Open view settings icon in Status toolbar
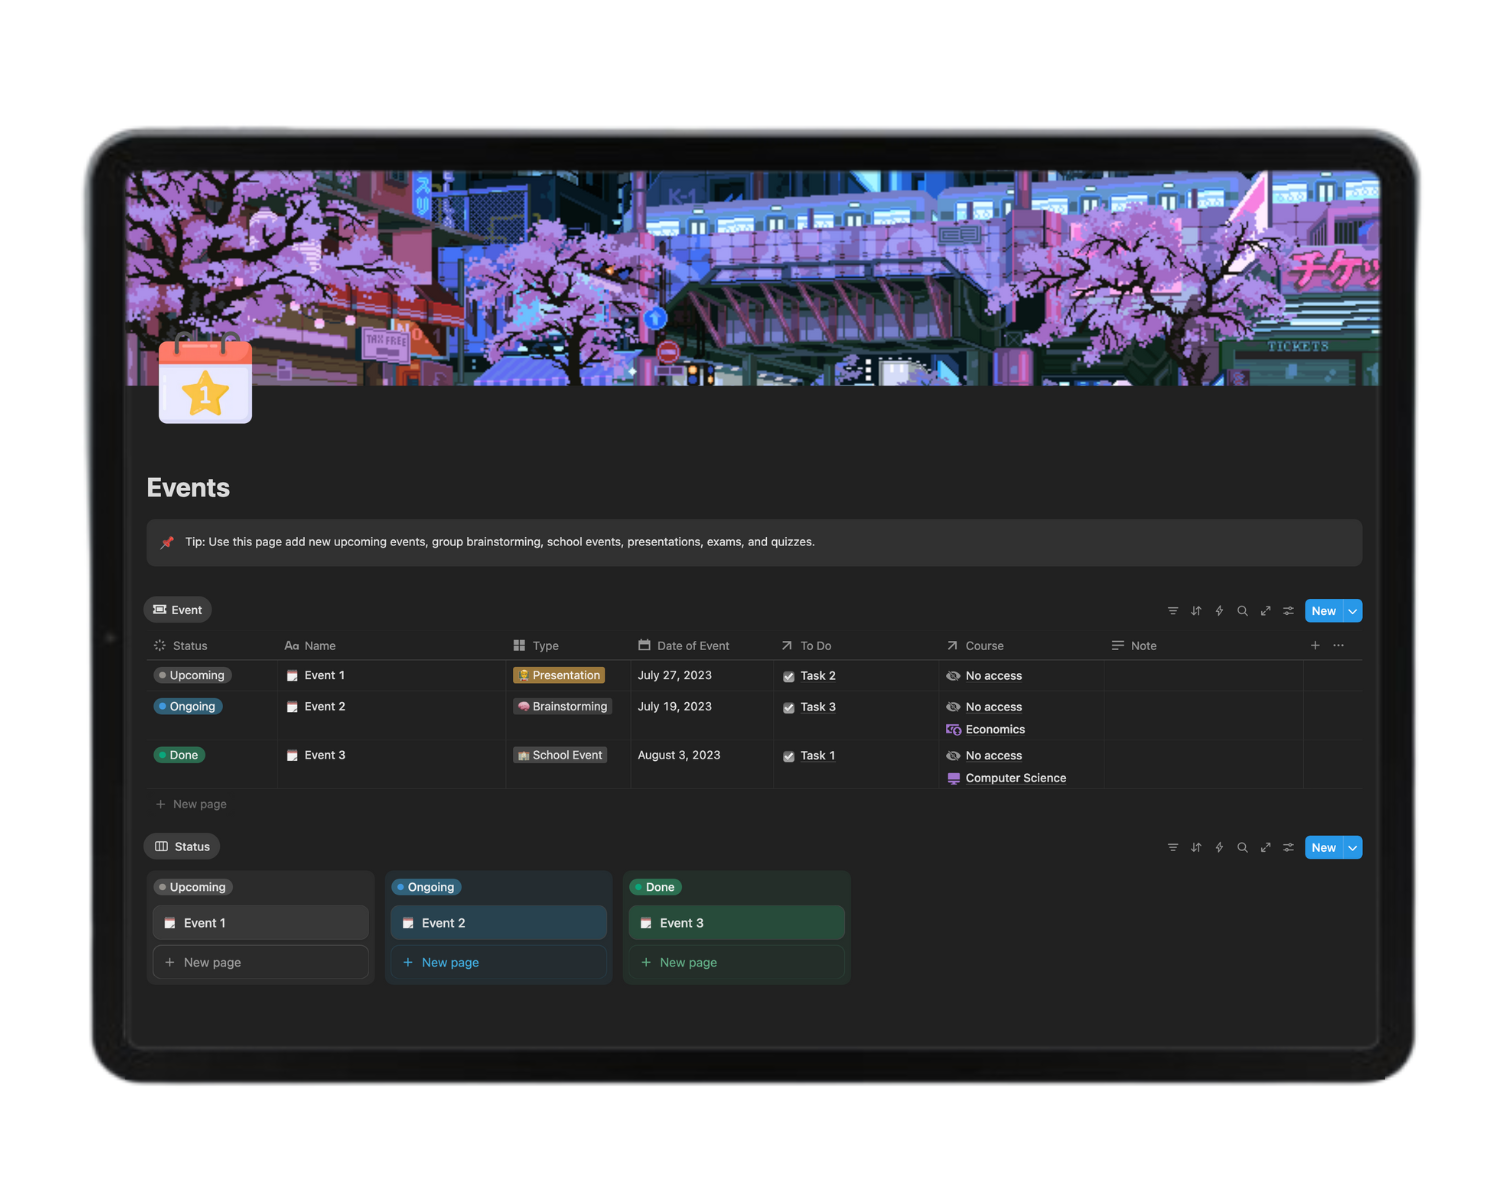This screenshot has height=1200, width=1500. [x=1288, y=848]
